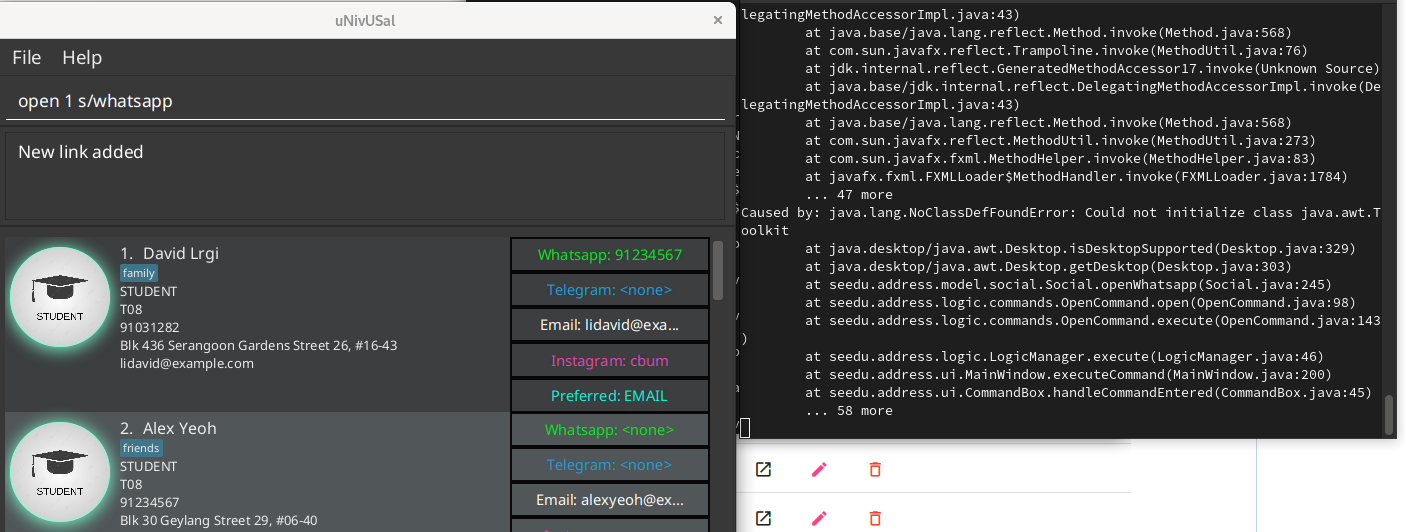1405x532 pixels.
Task: Open David Lrgi's Whatsapp: 91234567 link
Action: 610,255
